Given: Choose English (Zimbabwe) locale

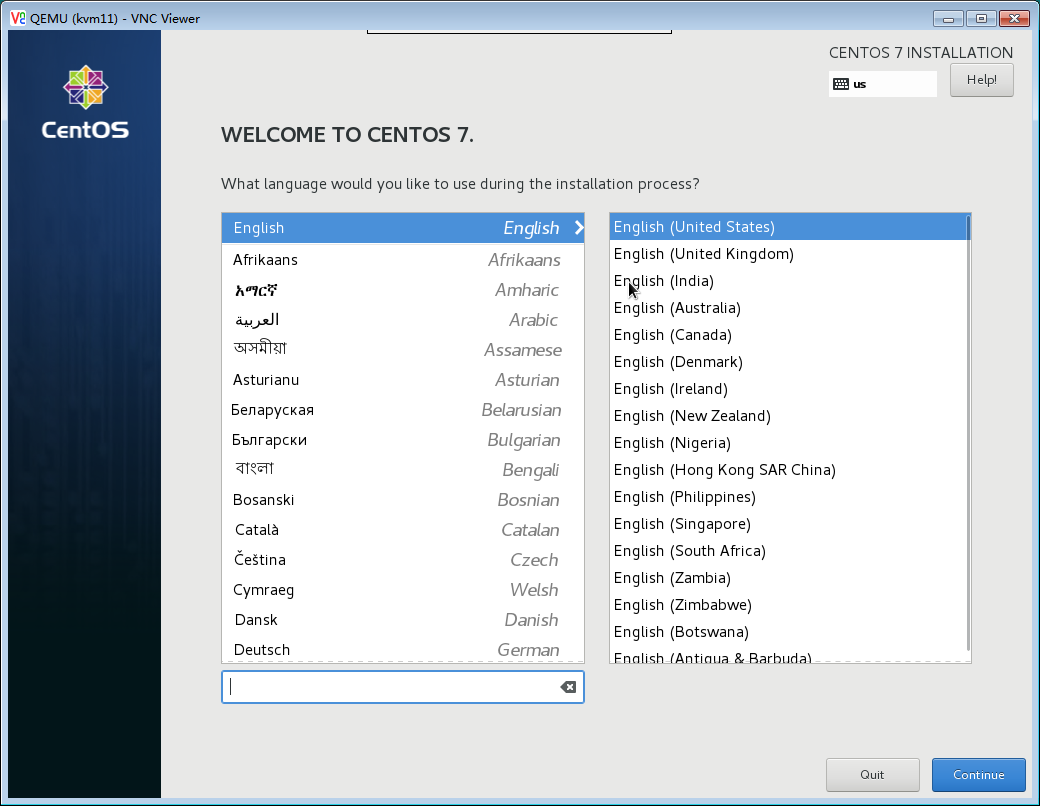Looking at the screenshot, I should click(788, 605).
